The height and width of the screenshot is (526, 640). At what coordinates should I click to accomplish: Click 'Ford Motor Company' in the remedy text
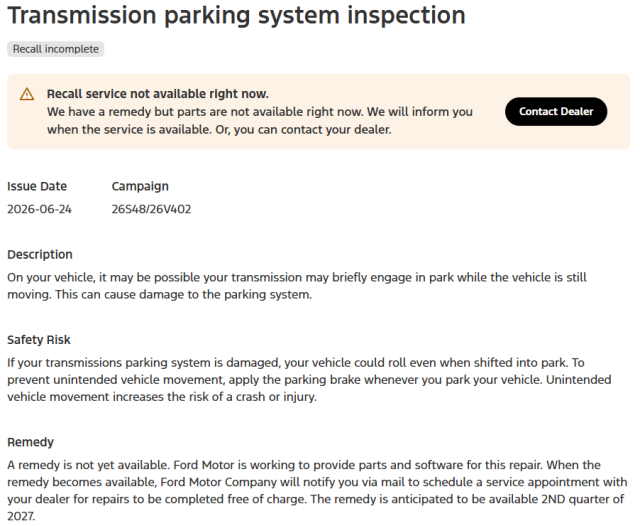pos(218,482)
